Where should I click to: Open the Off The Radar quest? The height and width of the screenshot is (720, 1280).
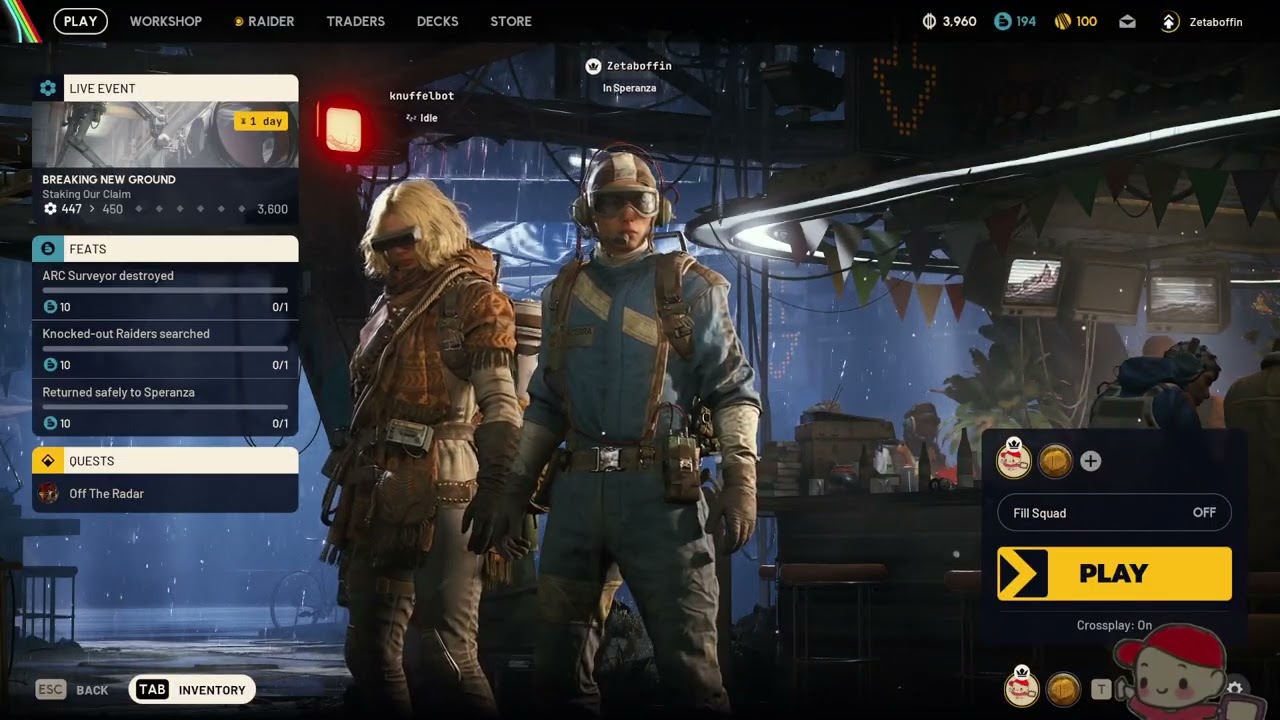tap(165, 494)
